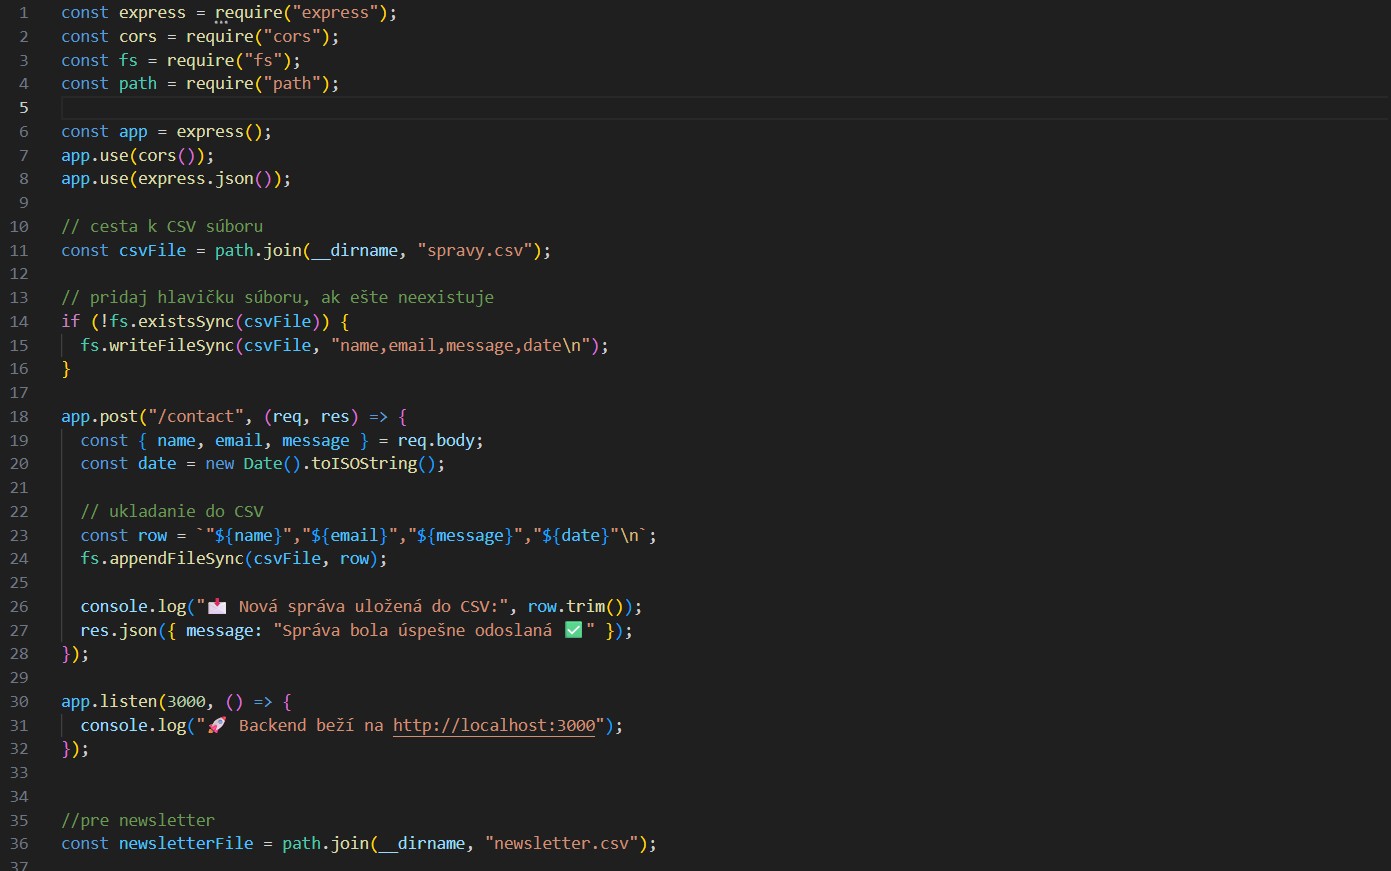Click the rocket emoji before Backend

tap(216, 726)
